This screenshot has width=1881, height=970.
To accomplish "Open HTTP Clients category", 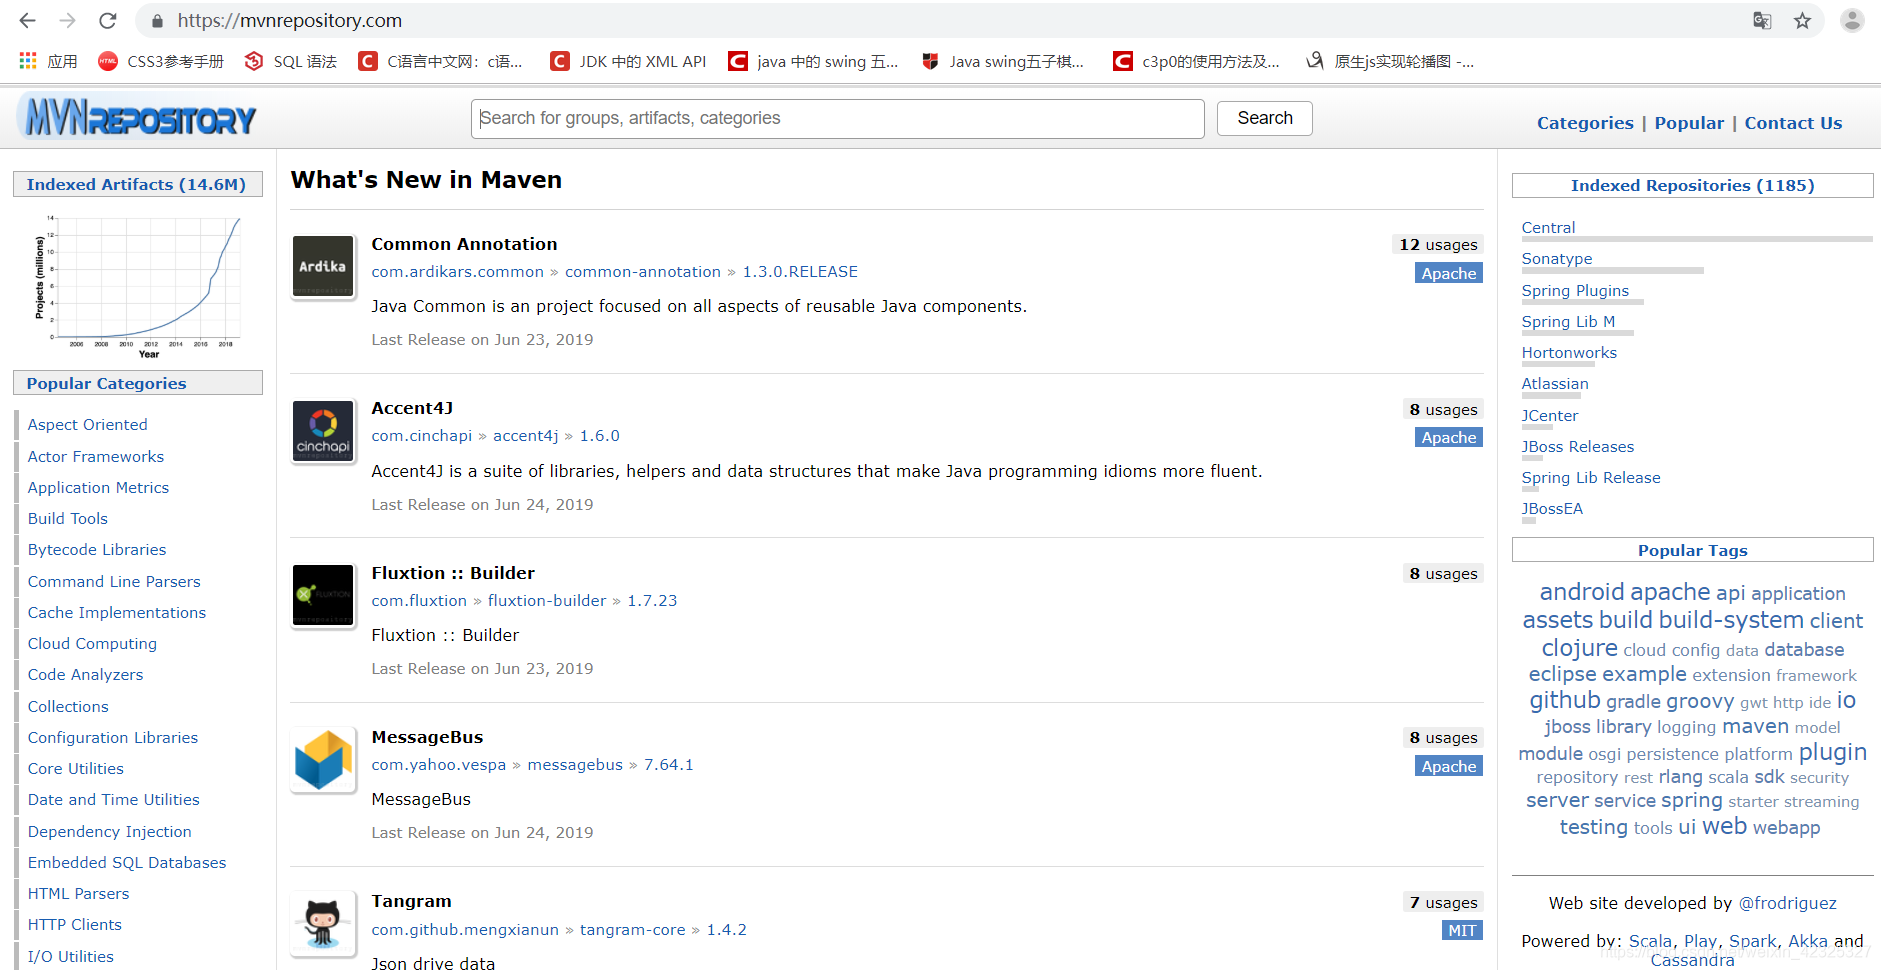I will pyautogui.click(x=74, y=925).
